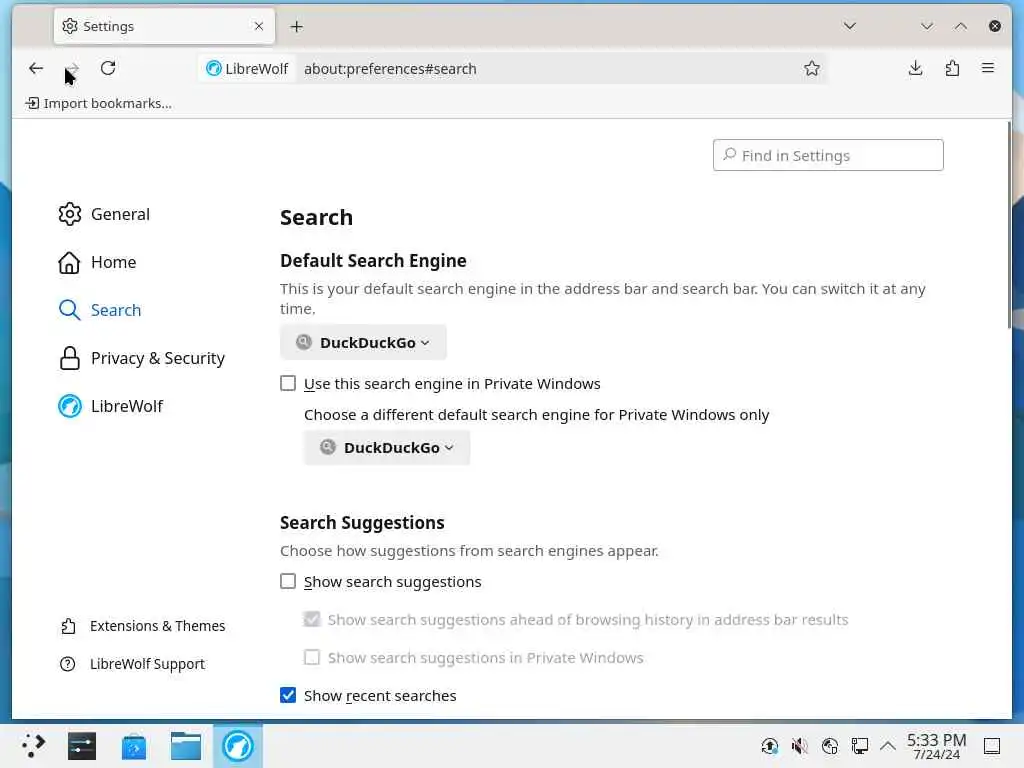Open Privacy & Security settings
The image size is (1024, 768).
click(x=142, y=359)
